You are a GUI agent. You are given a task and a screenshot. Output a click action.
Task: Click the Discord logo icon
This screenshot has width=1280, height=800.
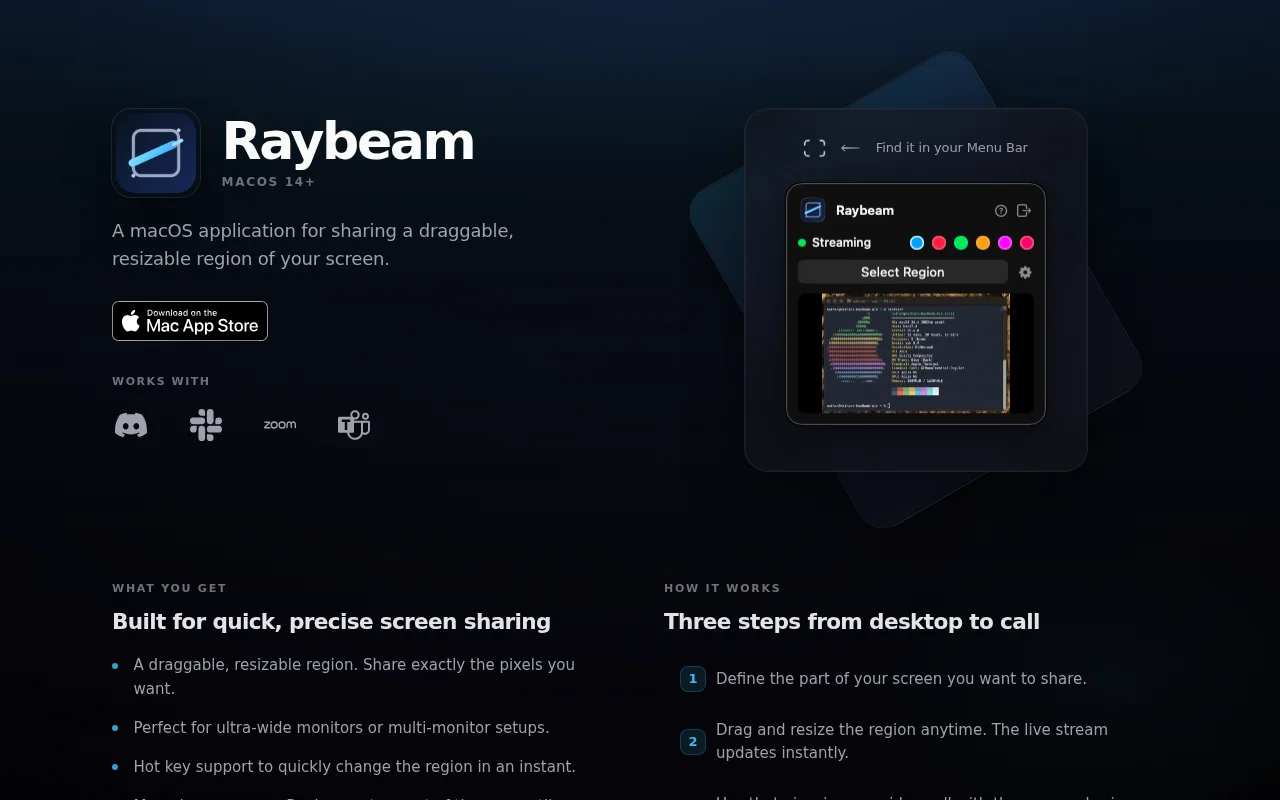point(131,425)
